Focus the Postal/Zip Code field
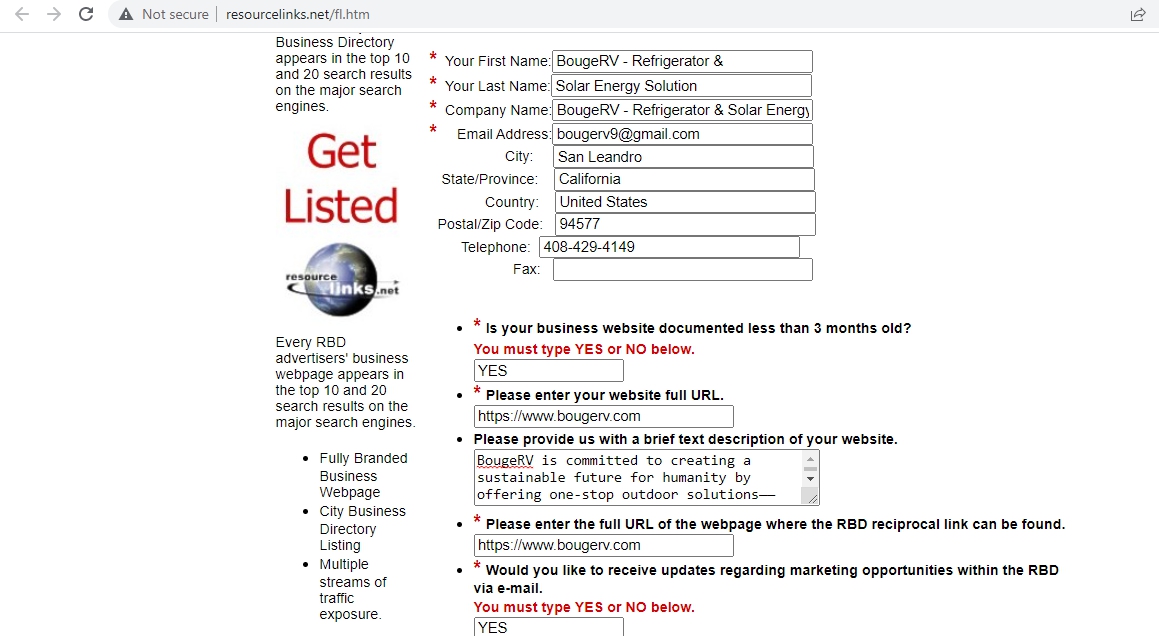The width and height of the screenshot is (1159, 636). (x=685, y=225)
